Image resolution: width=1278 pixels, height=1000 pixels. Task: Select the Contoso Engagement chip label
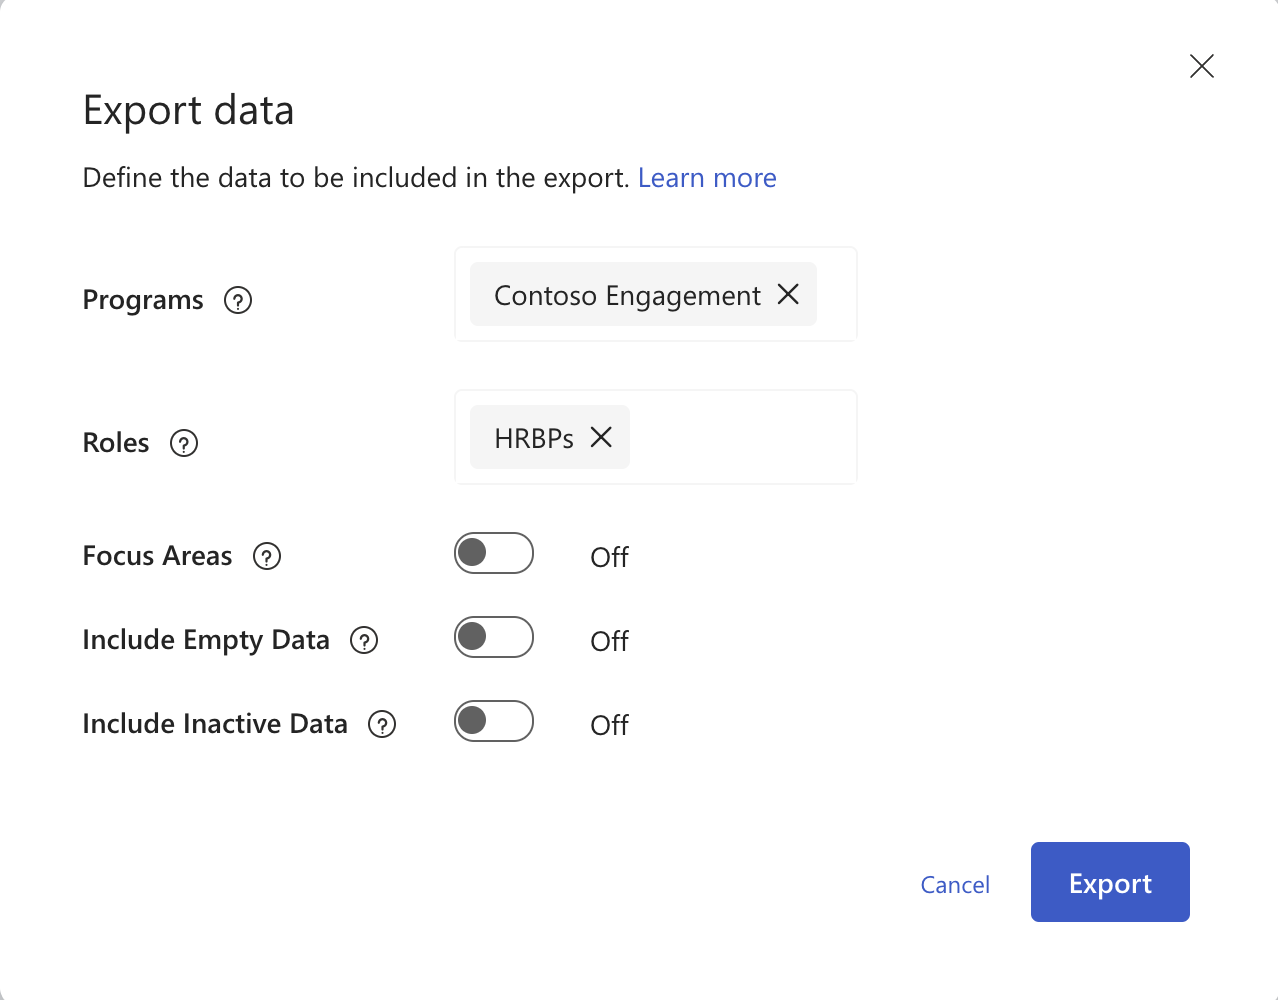coord(627,294)
